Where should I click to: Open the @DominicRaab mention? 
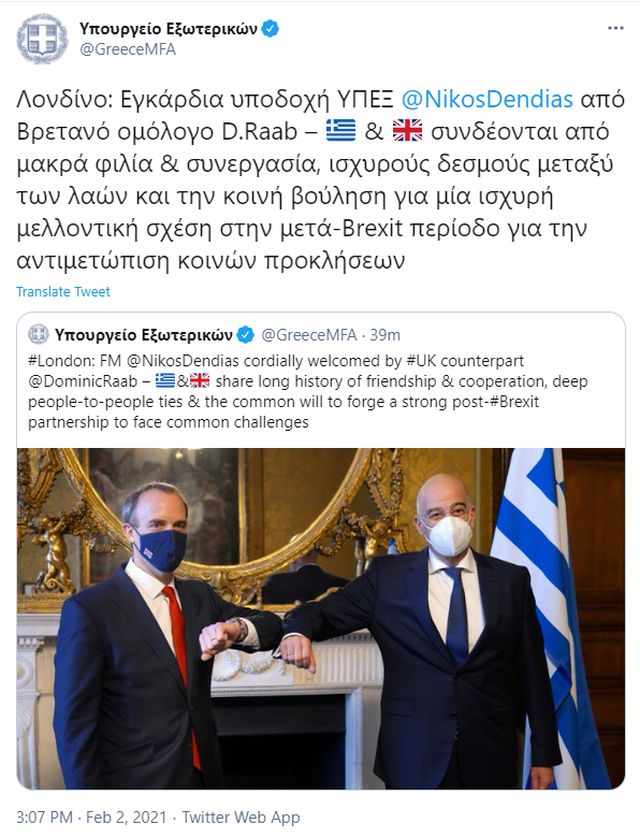[84, 382]
